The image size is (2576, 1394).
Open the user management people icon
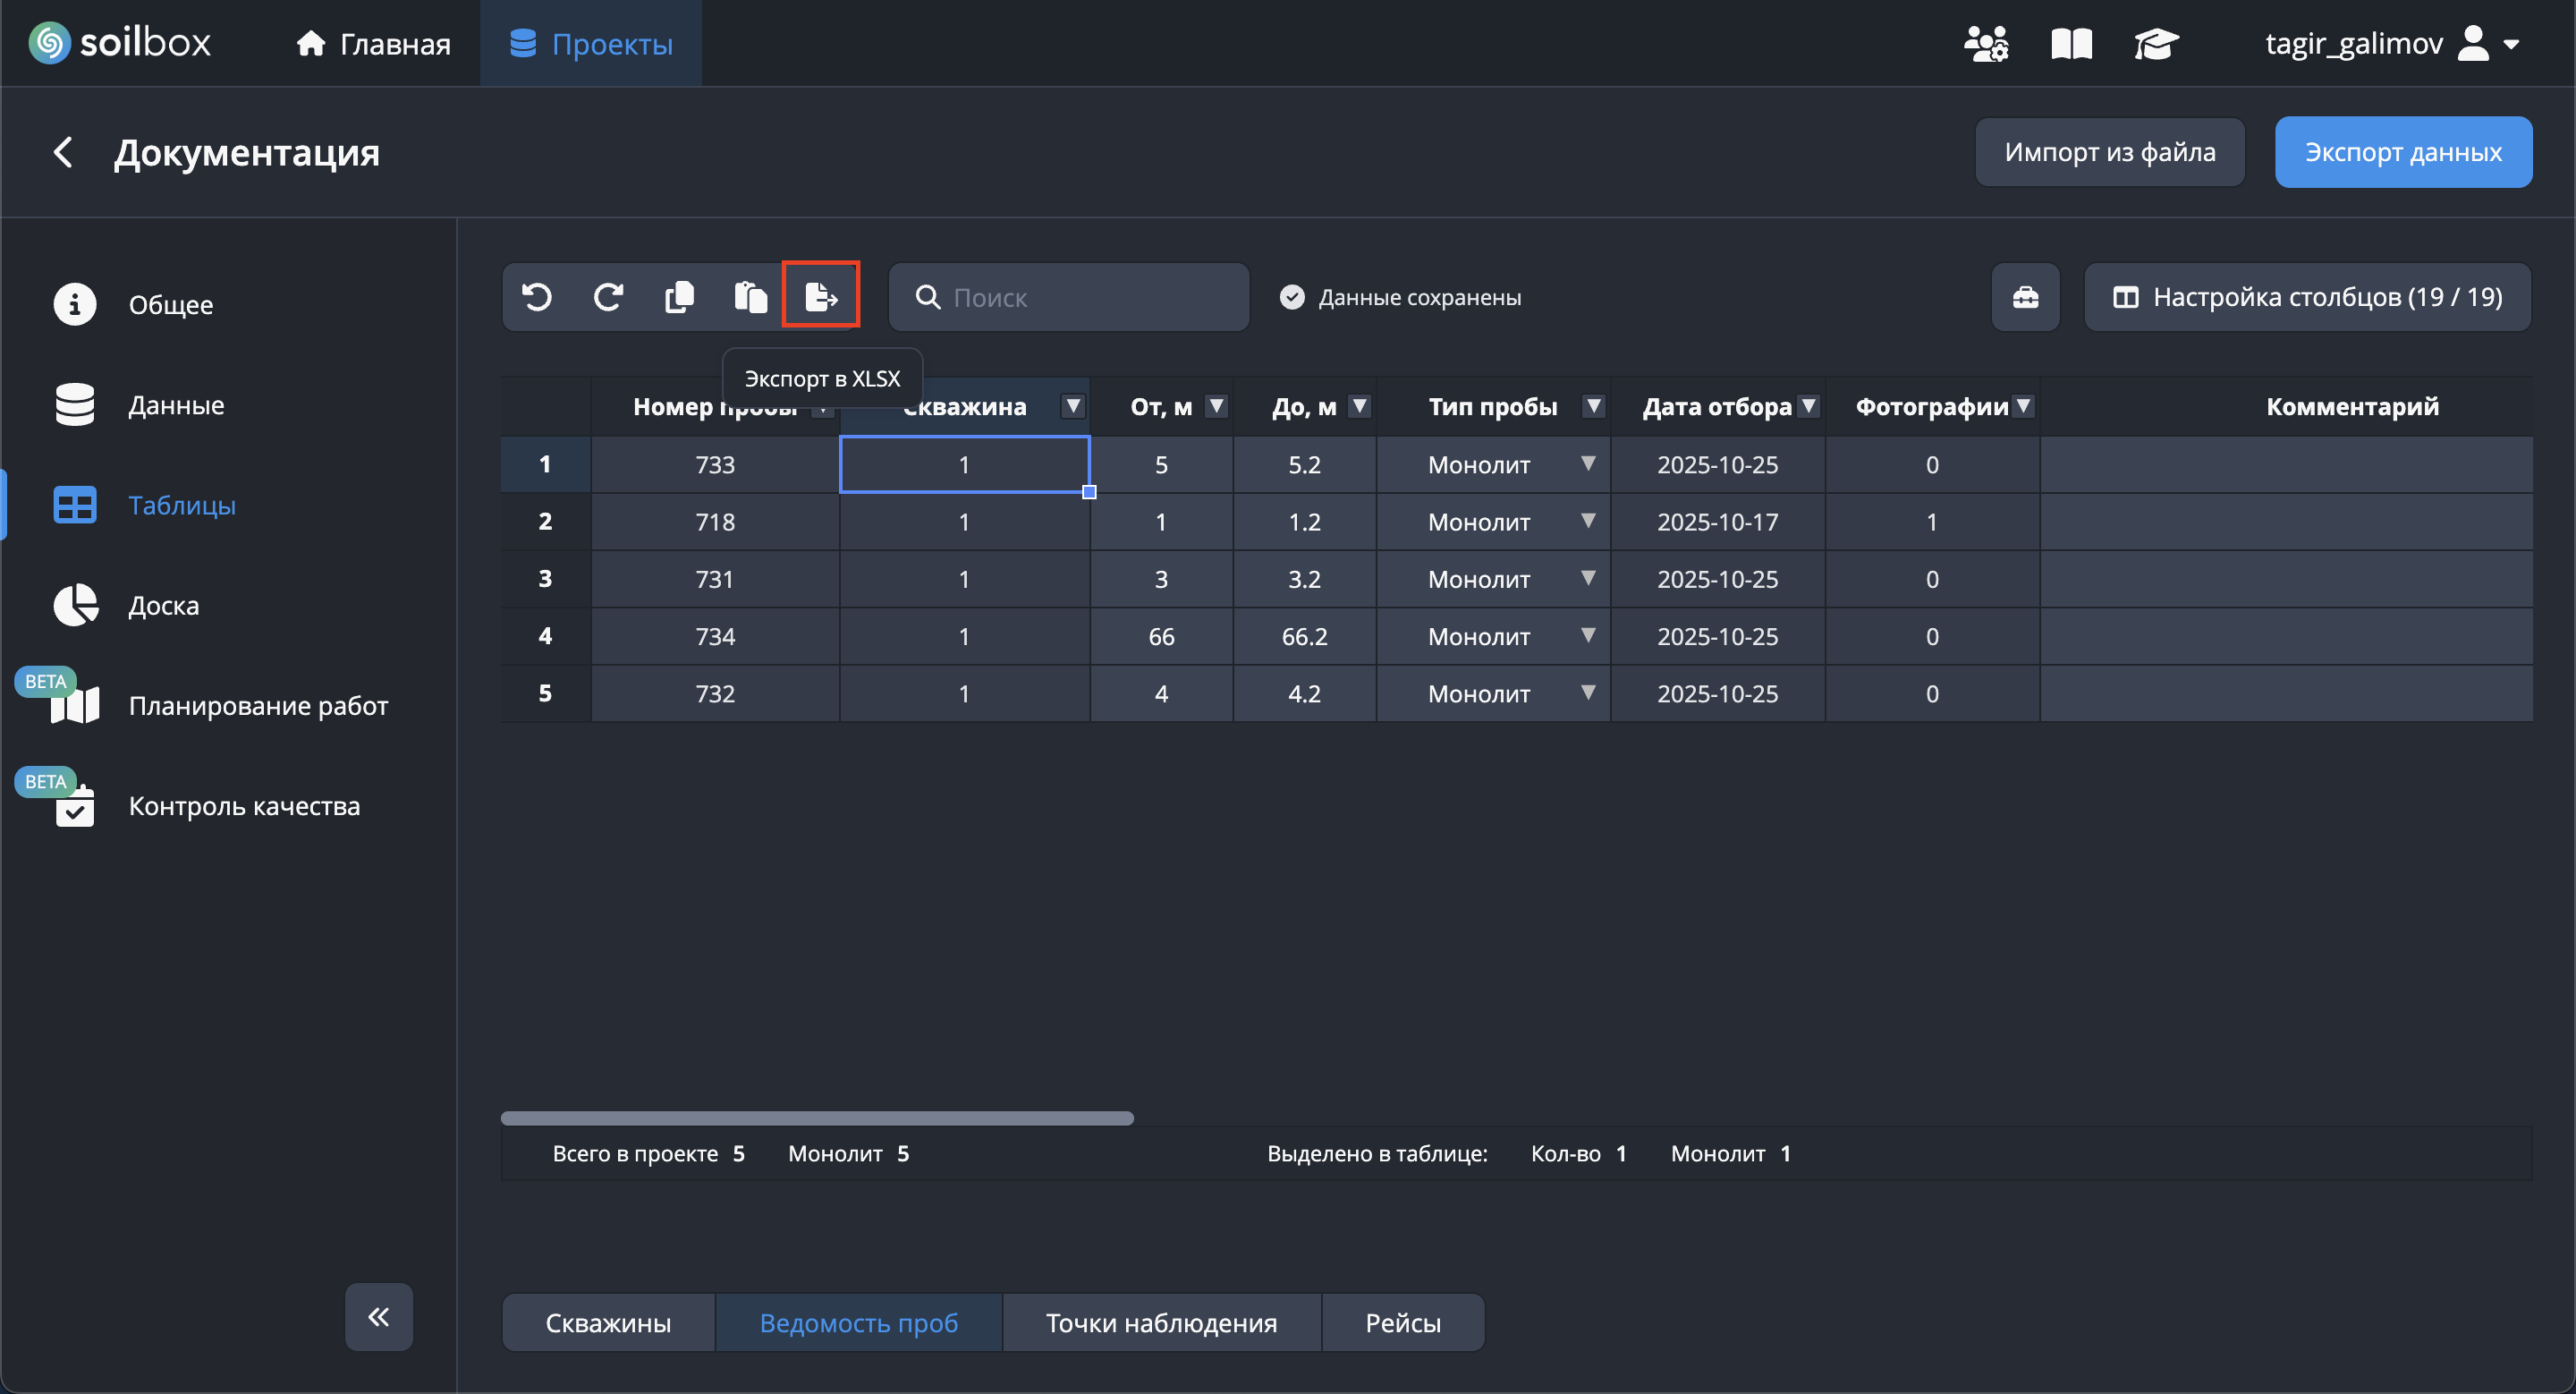coord(1985,44)
